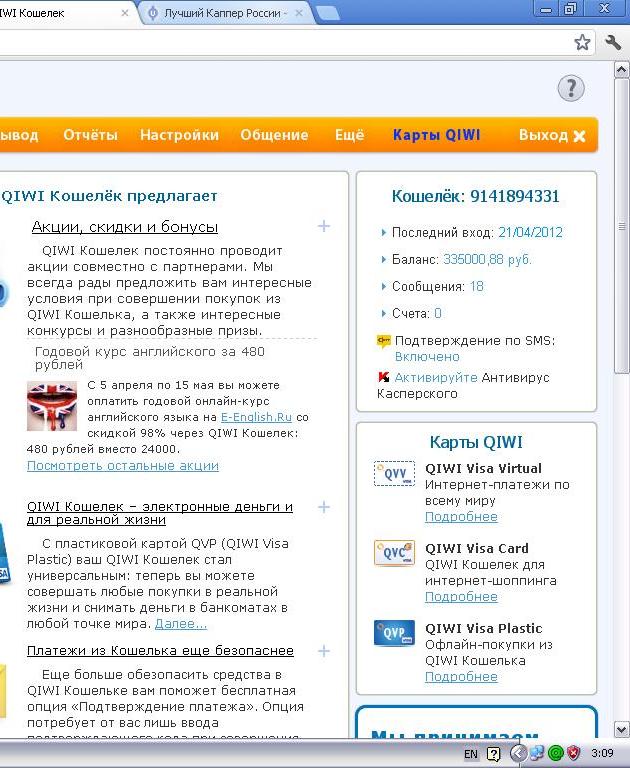The height and width of the screenshot is (768, 630).
Task: Open the Отчёты menu item
Action: coord(91,135)
